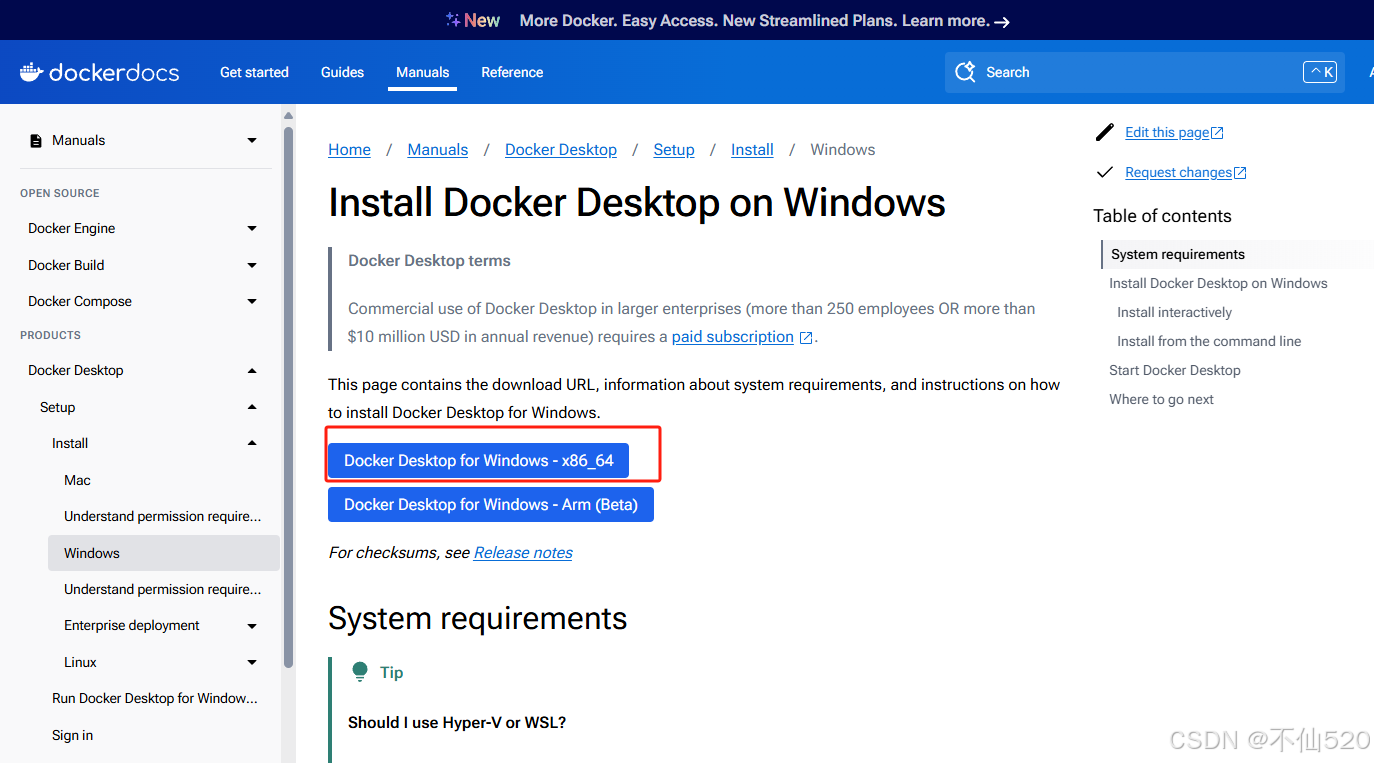
Task: Expand the Linux section arrow
Action: (x=252, y=662)
